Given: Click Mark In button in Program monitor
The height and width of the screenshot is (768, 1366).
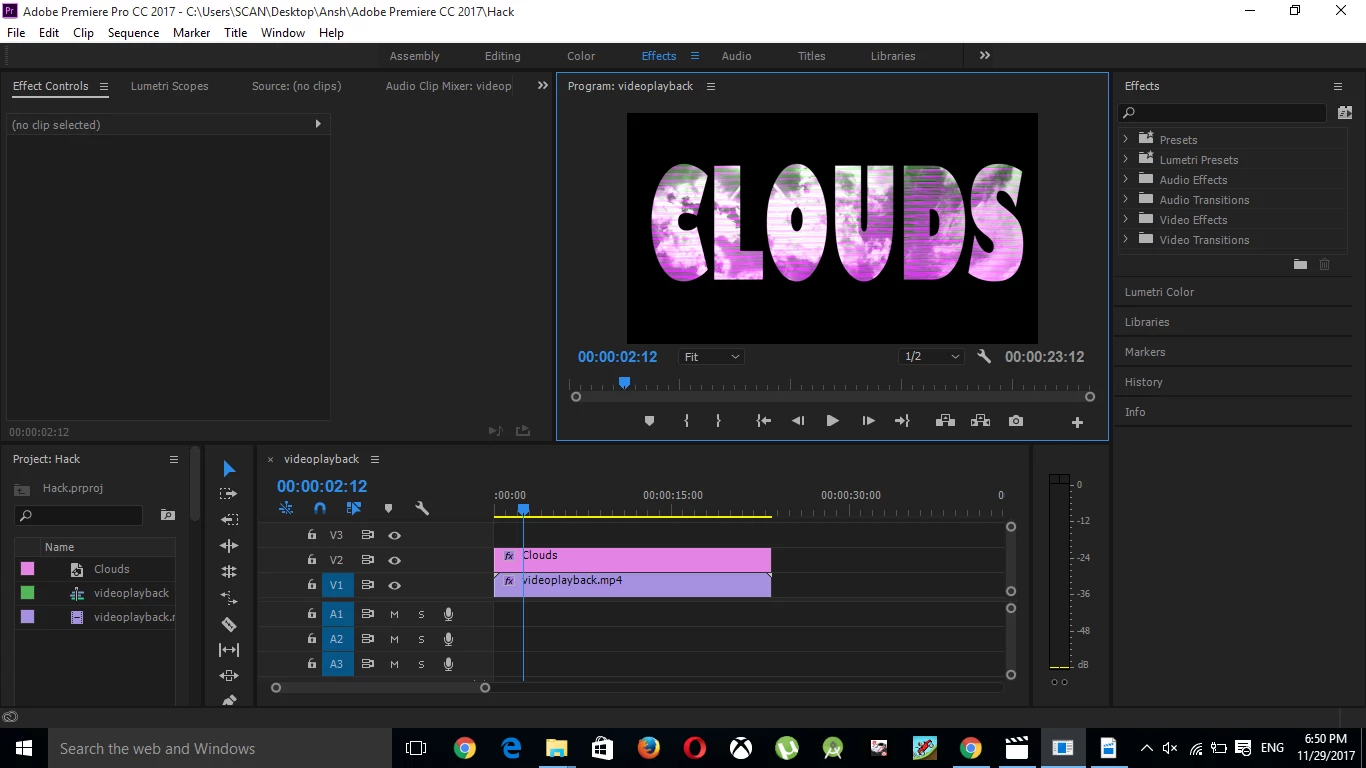Looking at the screenshot, I should coord(686,421).
